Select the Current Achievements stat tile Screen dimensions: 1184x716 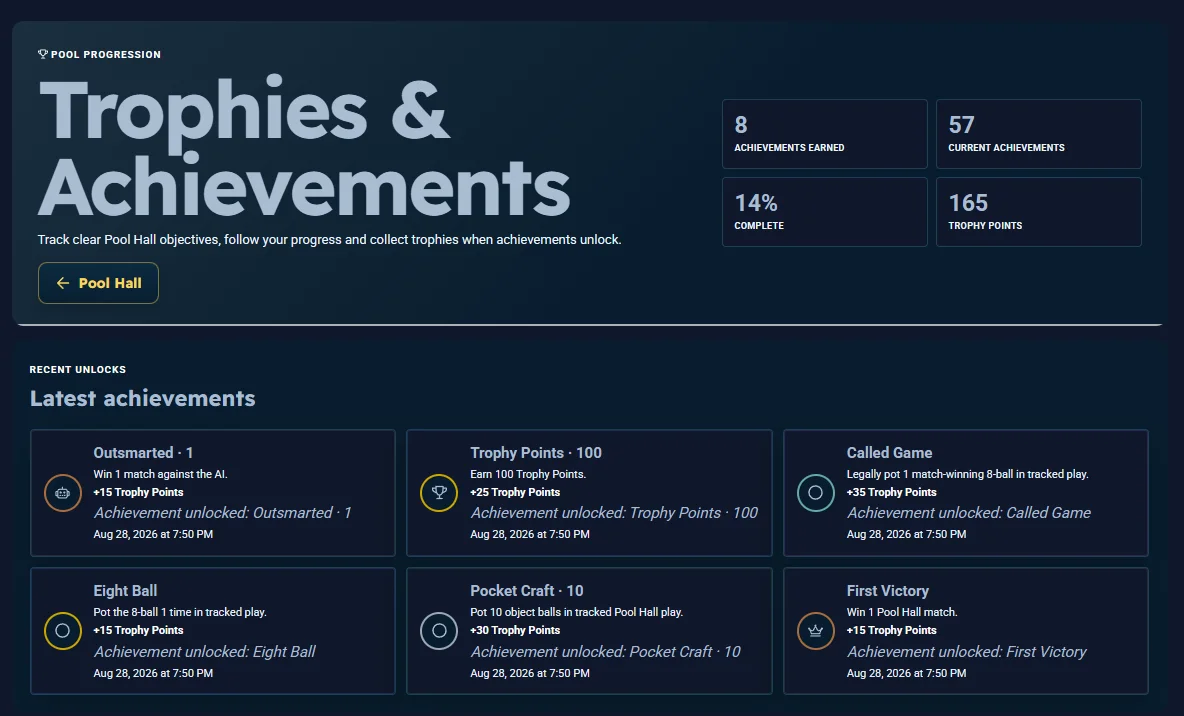click(x=1039, y=134)
